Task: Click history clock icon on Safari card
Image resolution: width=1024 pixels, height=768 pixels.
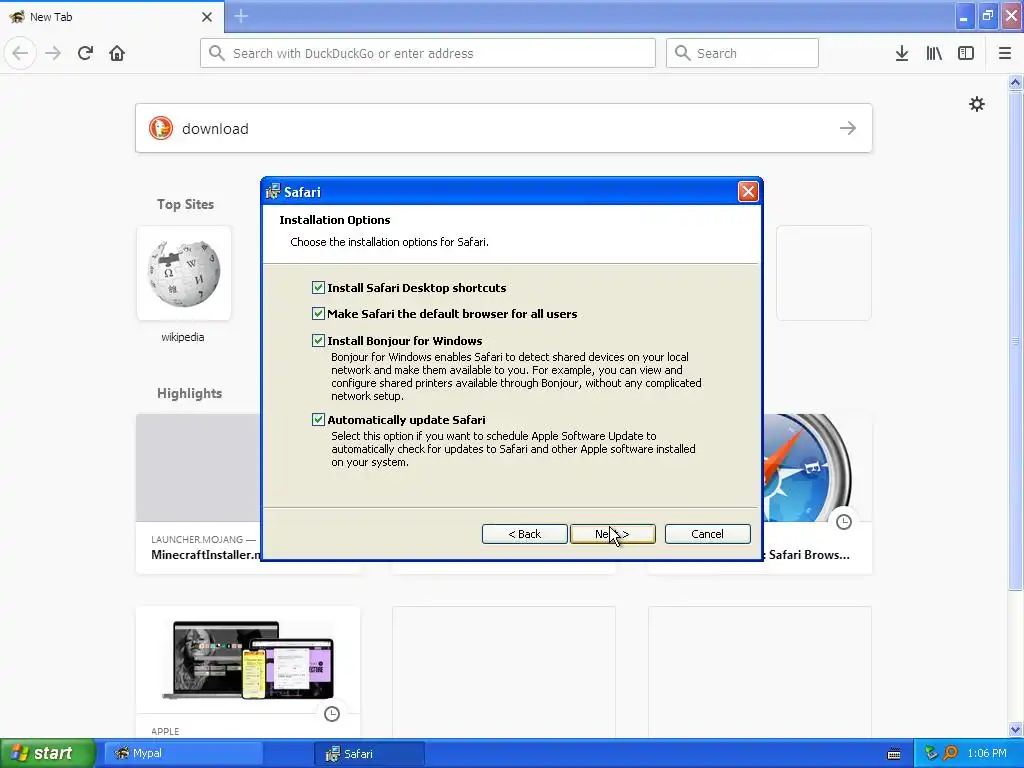Action: (x=844, y=522)
